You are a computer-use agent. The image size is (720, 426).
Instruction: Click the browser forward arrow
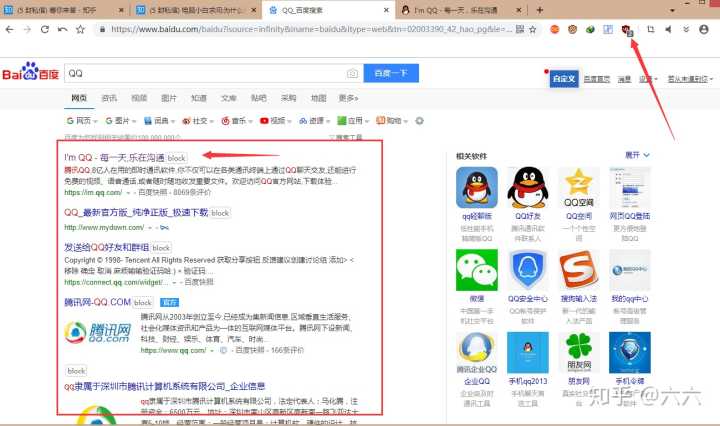coord(27,29)
